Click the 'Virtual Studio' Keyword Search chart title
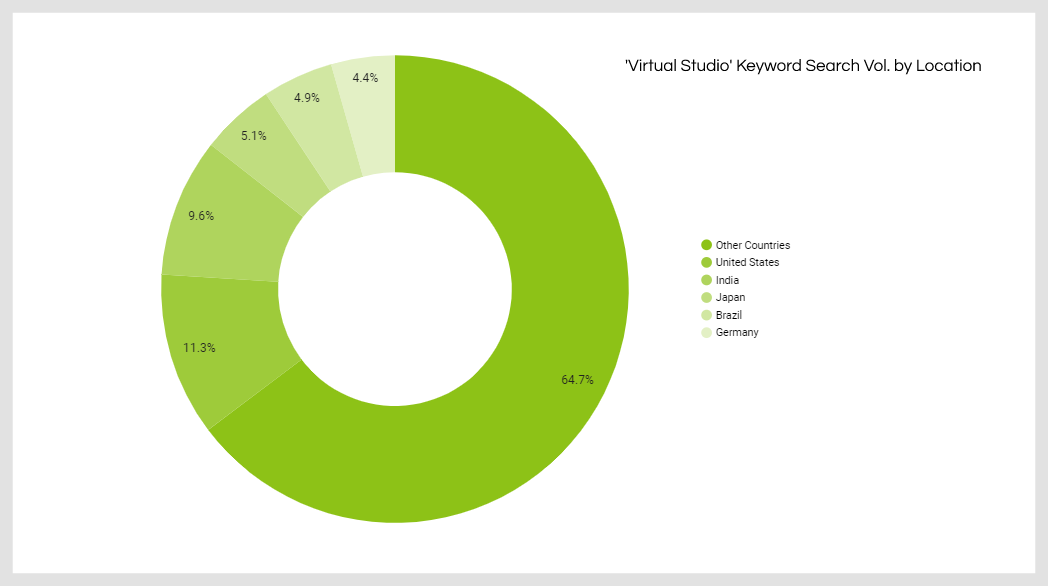 click(x=802, y=66)
